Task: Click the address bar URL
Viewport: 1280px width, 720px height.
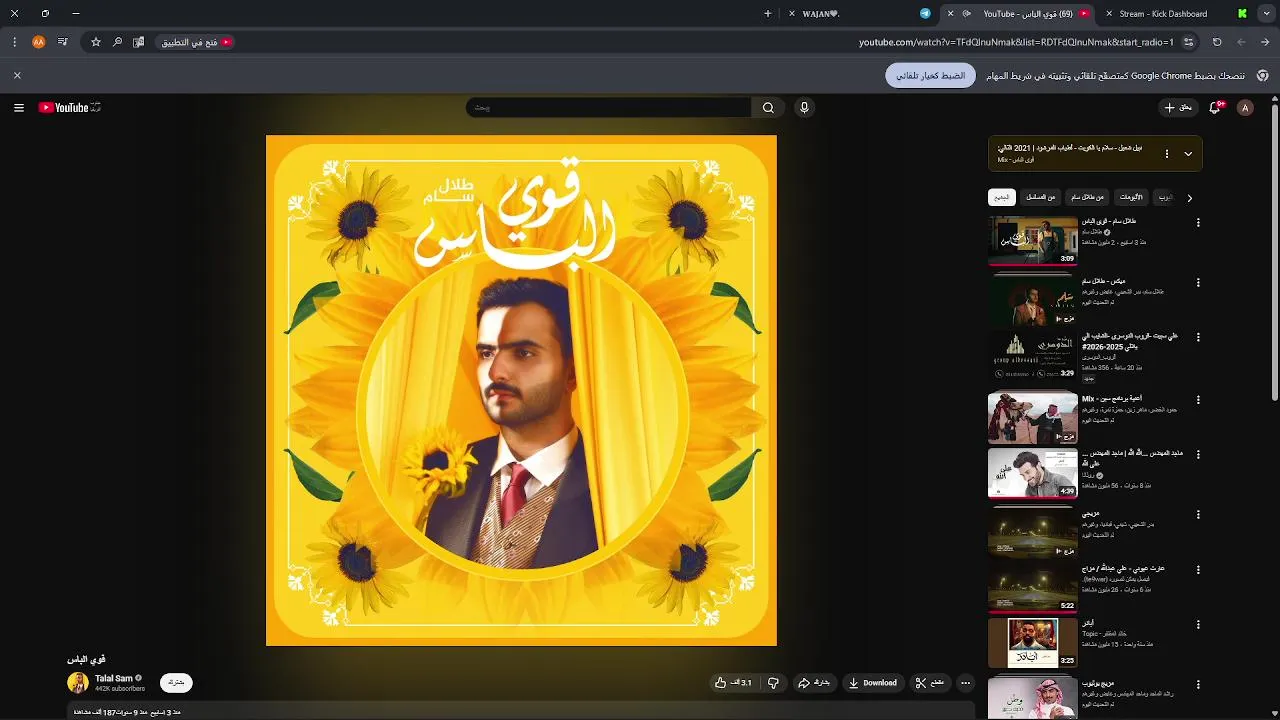Action: point(1016,42)
